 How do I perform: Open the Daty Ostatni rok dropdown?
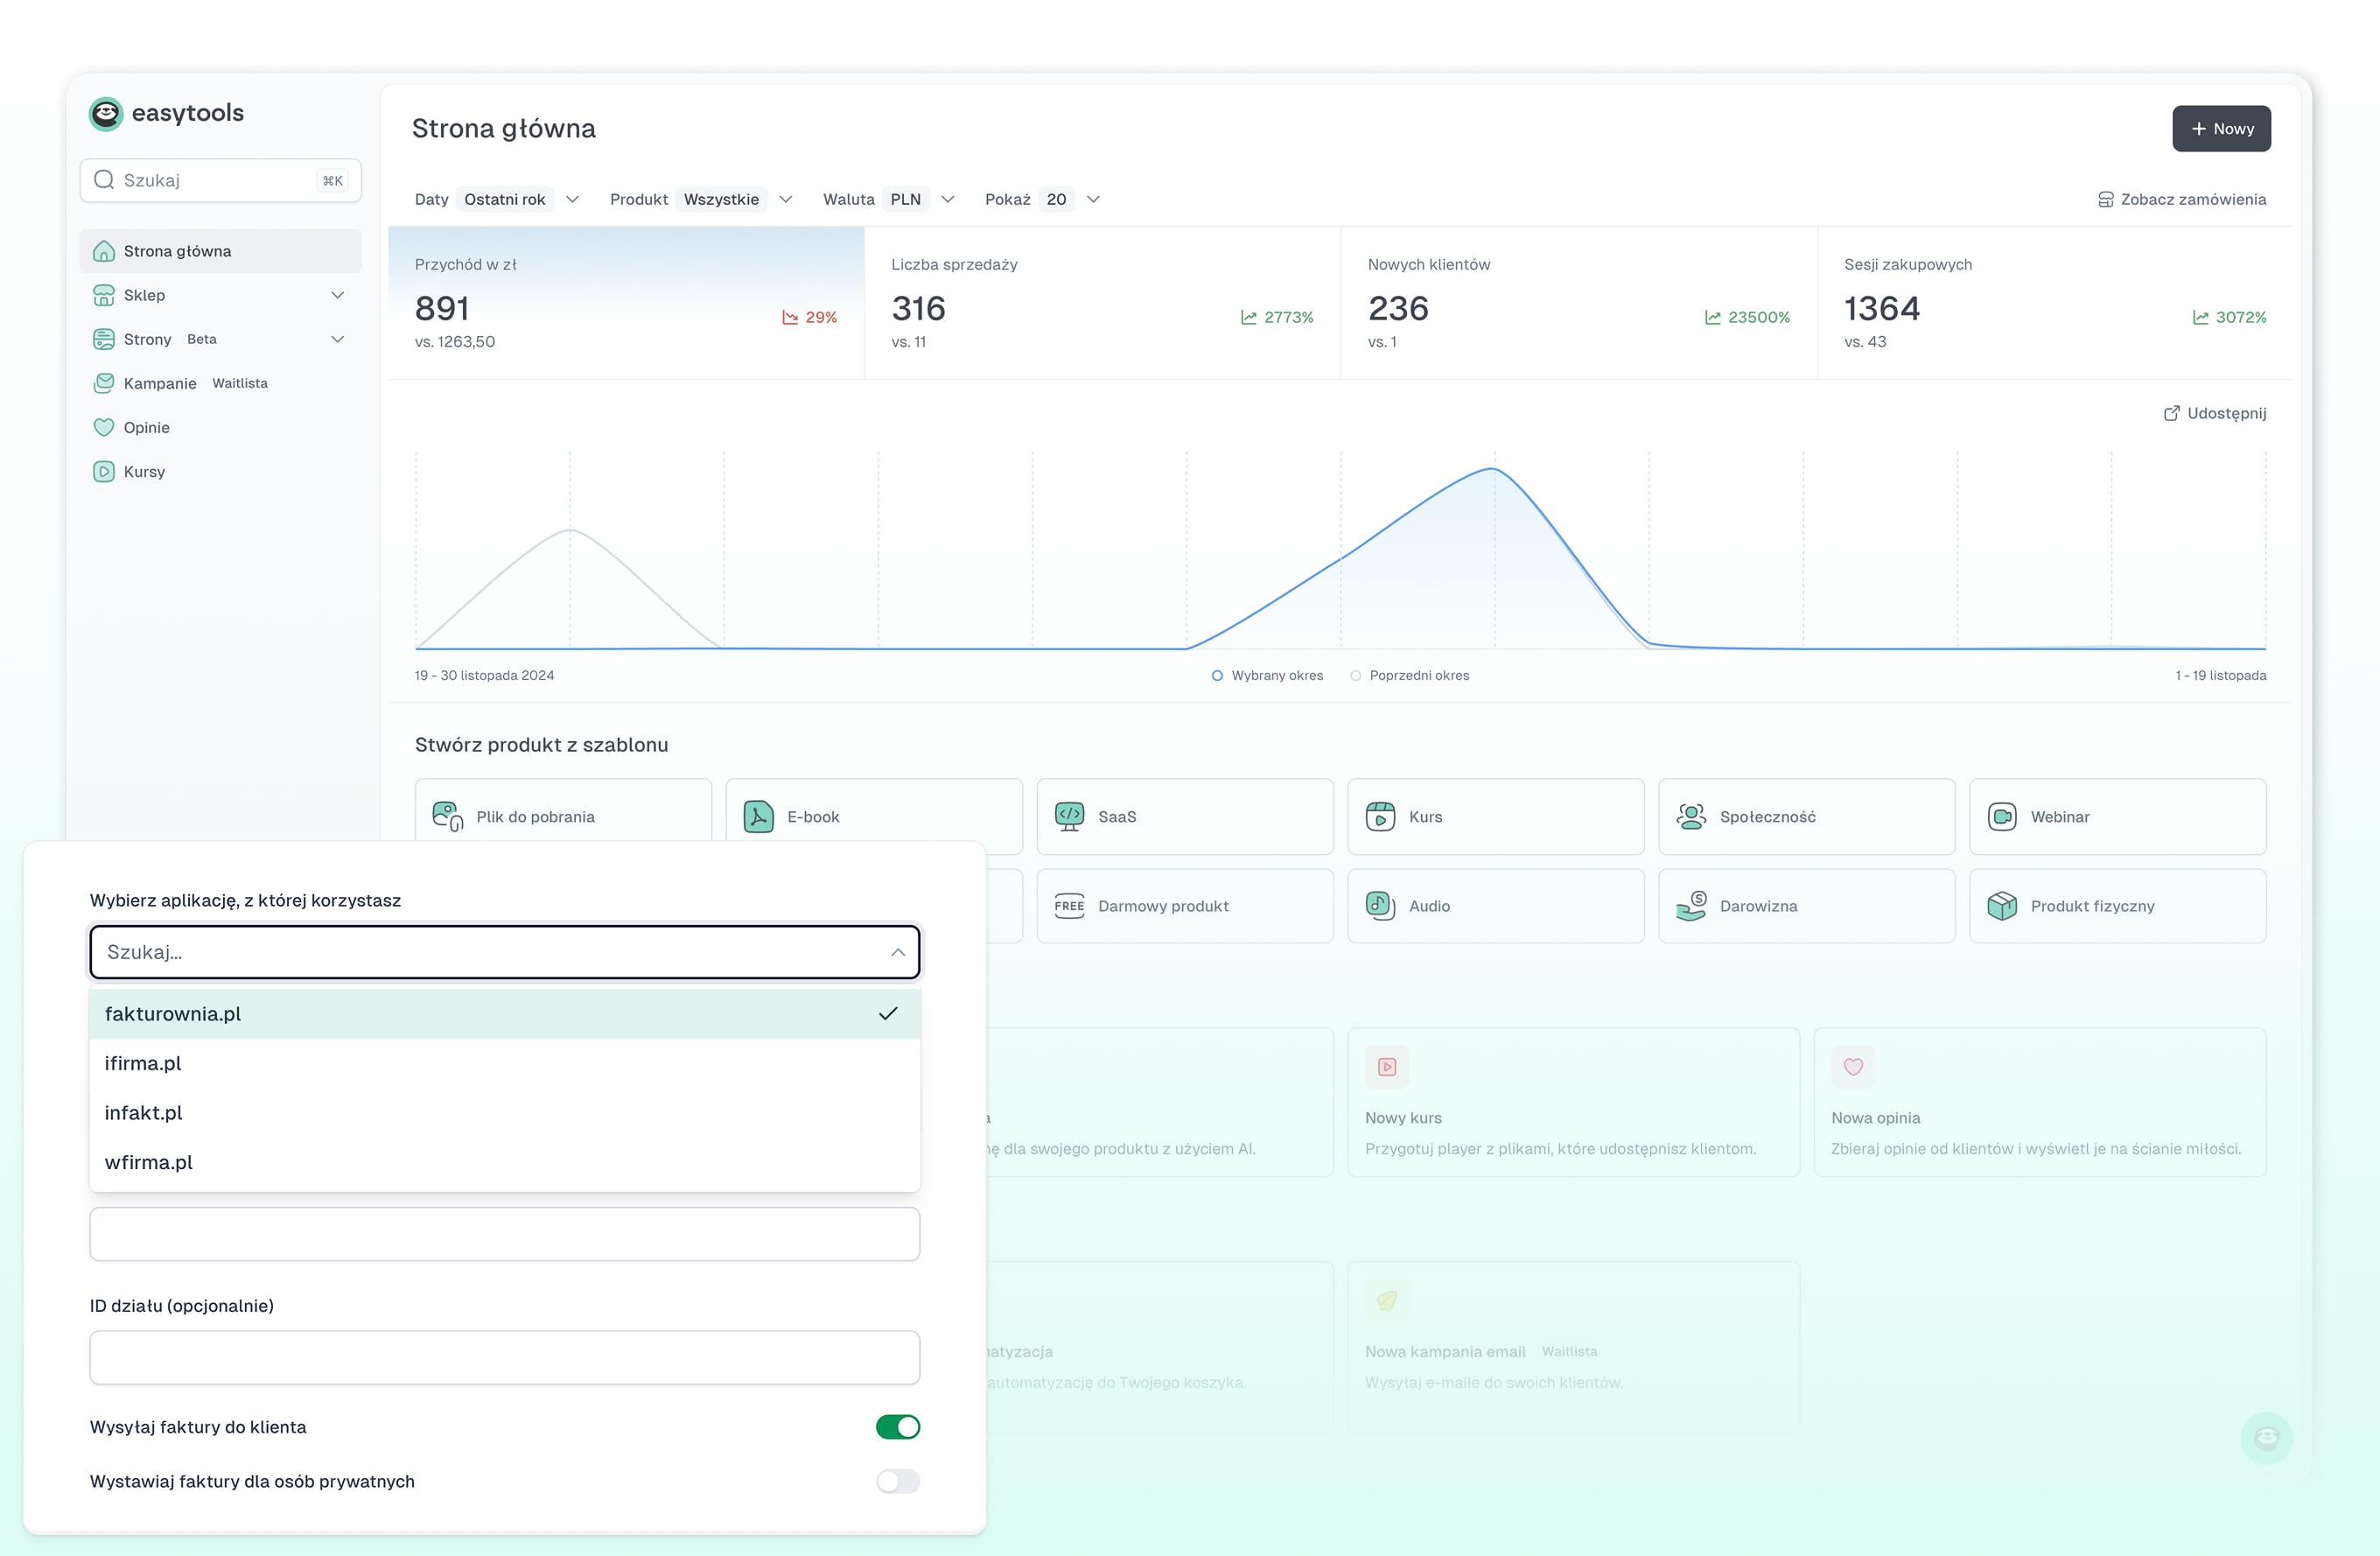tap(572, 199)
